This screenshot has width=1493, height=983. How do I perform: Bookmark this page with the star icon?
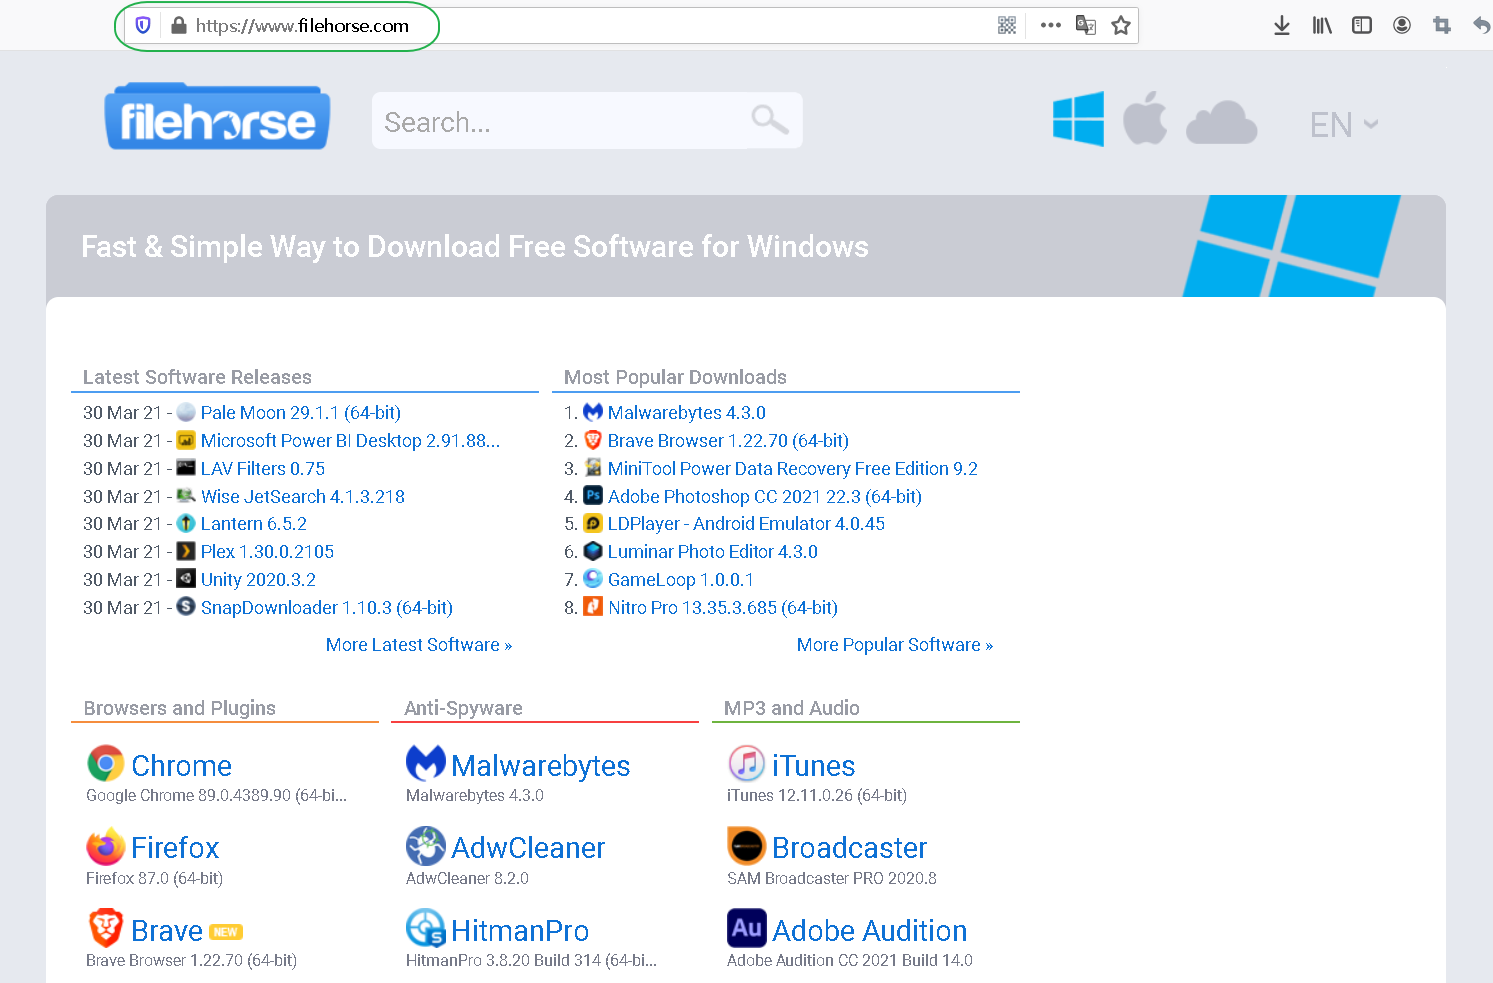click(x=1121, y=26)
